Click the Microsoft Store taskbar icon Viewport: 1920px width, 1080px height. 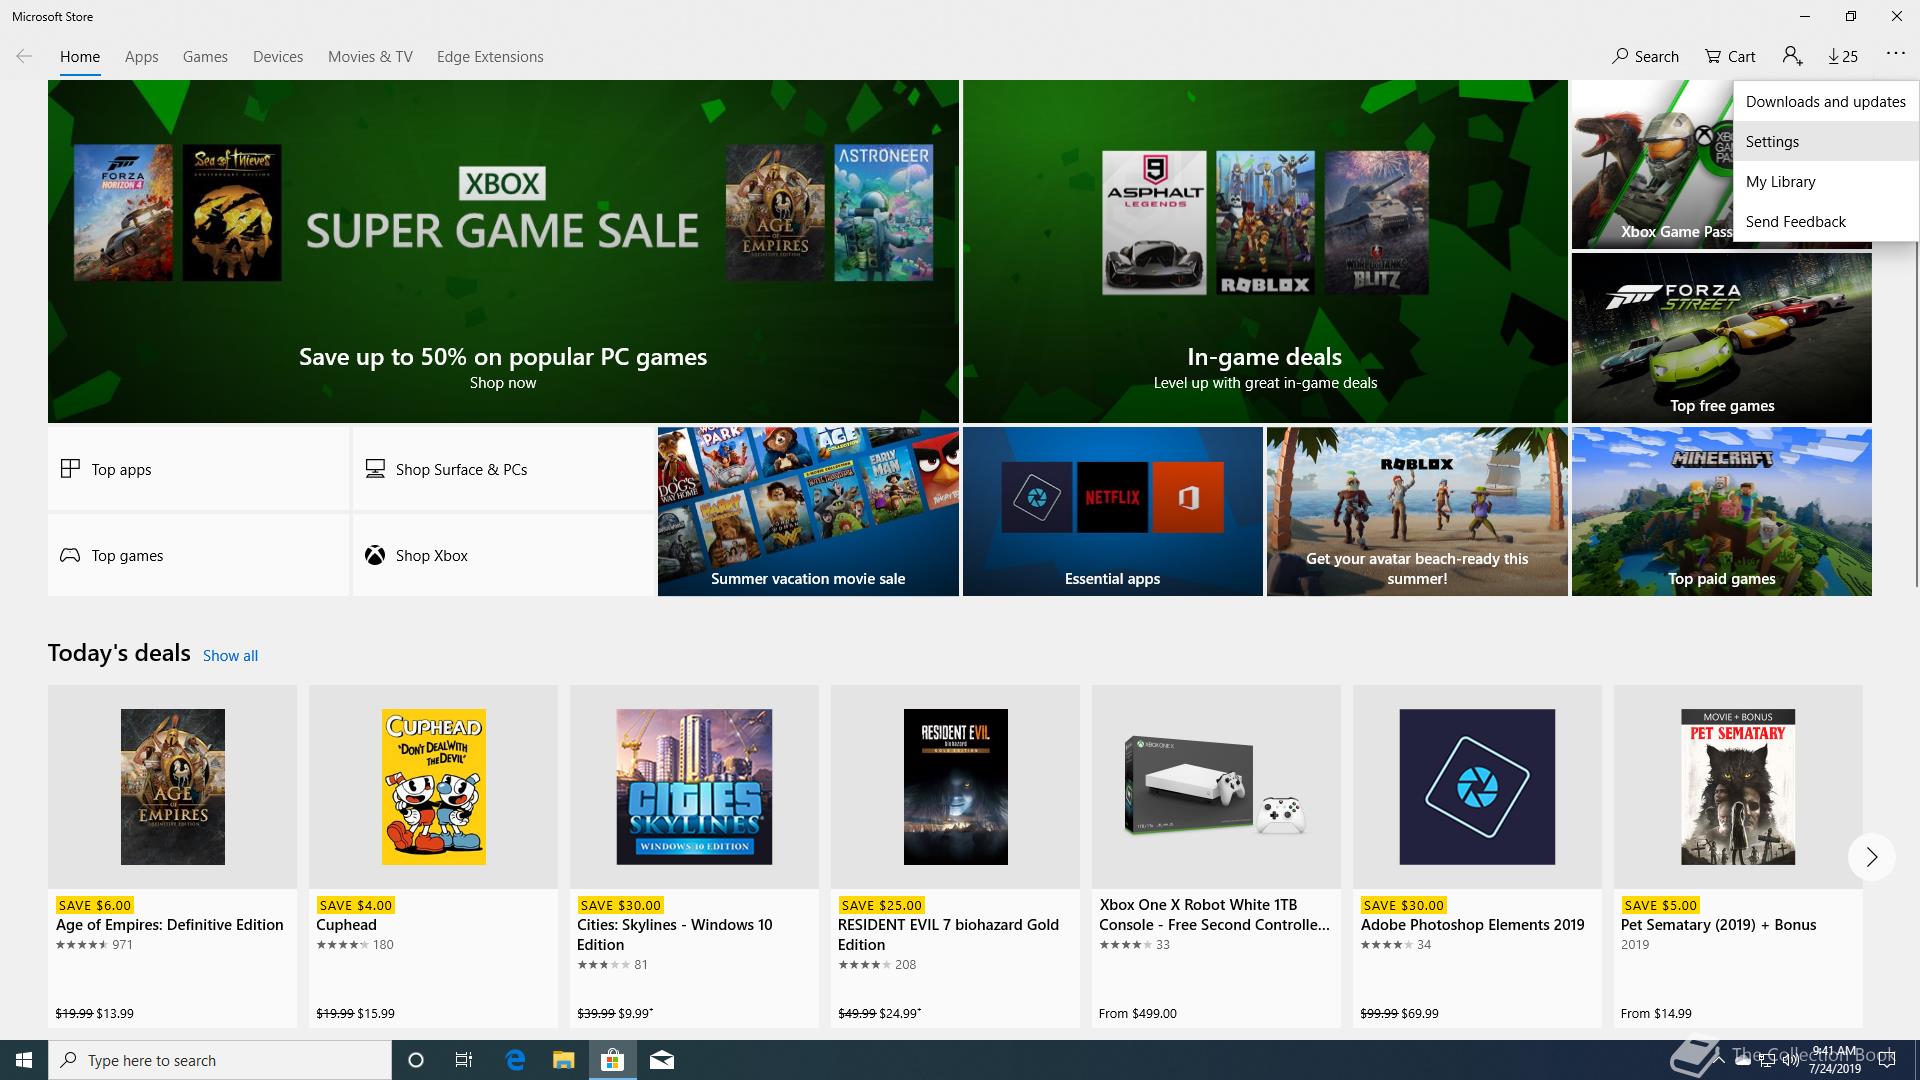tap(612, 1060)
